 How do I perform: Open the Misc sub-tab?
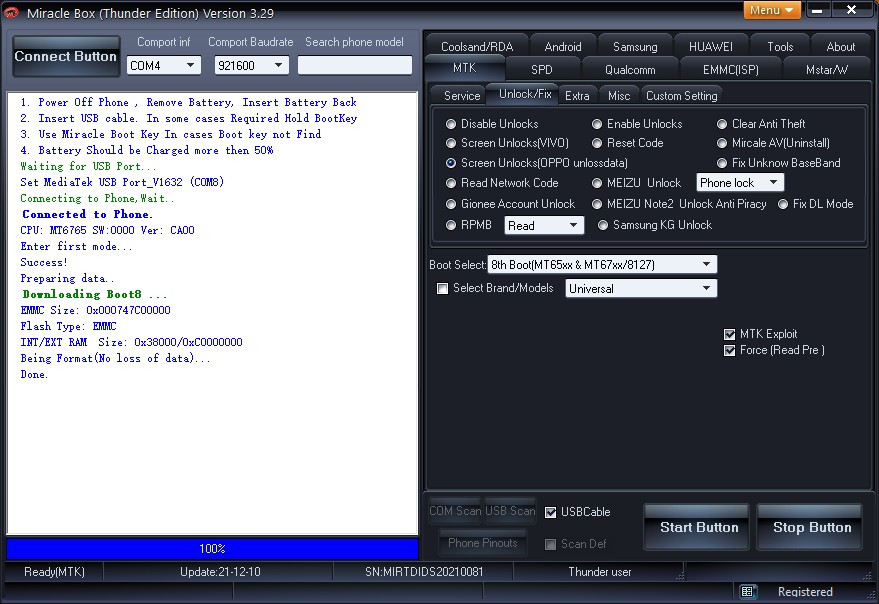coord(619,95)
